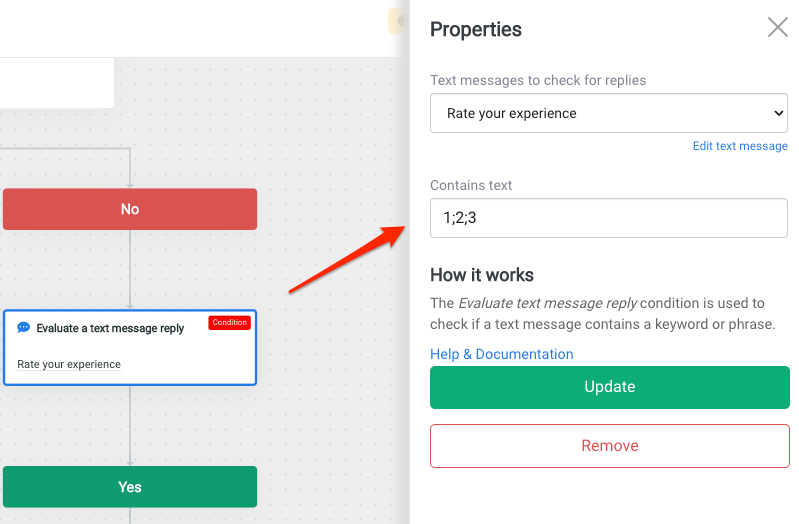Open Rate your experience link in node
Screen dimensions: 799x524
pyautogui.click(x=69, y=364)
